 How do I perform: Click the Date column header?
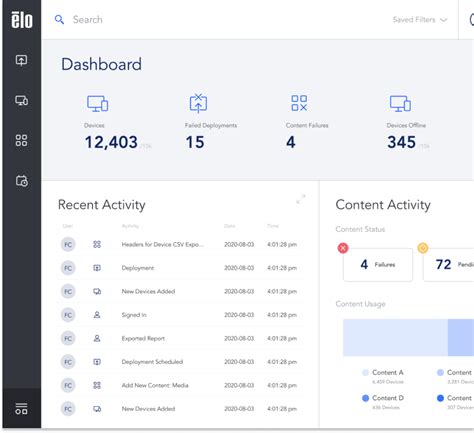[x=229, y=226]
